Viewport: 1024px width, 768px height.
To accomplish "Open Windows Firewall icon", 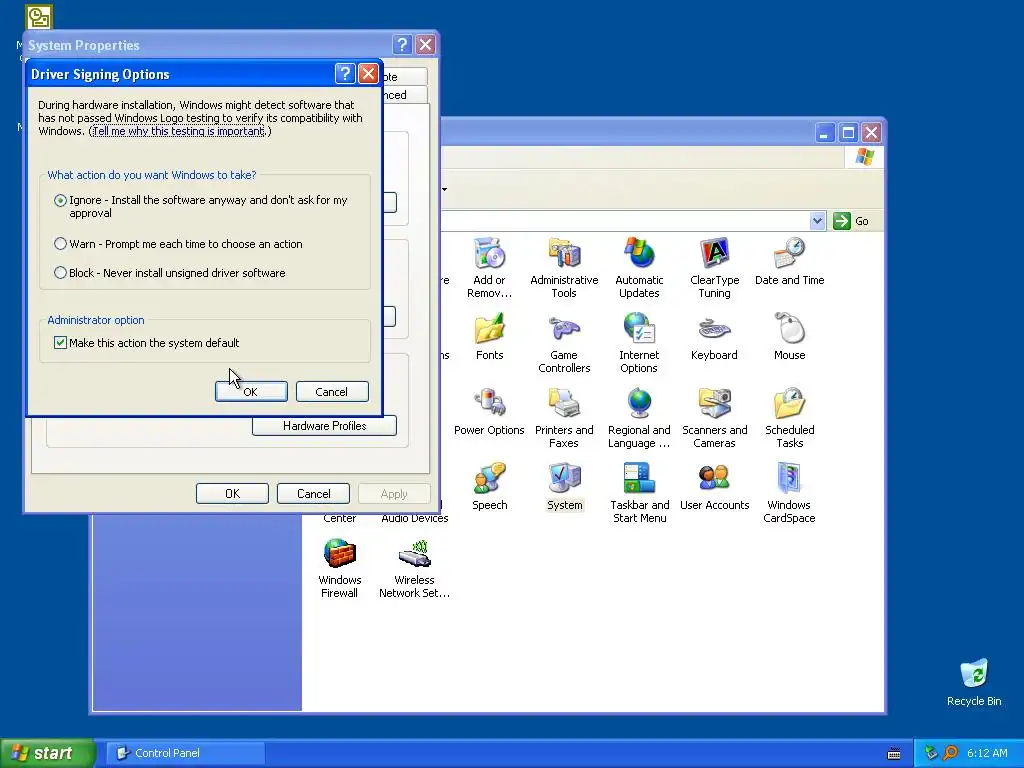I will 340,554.
